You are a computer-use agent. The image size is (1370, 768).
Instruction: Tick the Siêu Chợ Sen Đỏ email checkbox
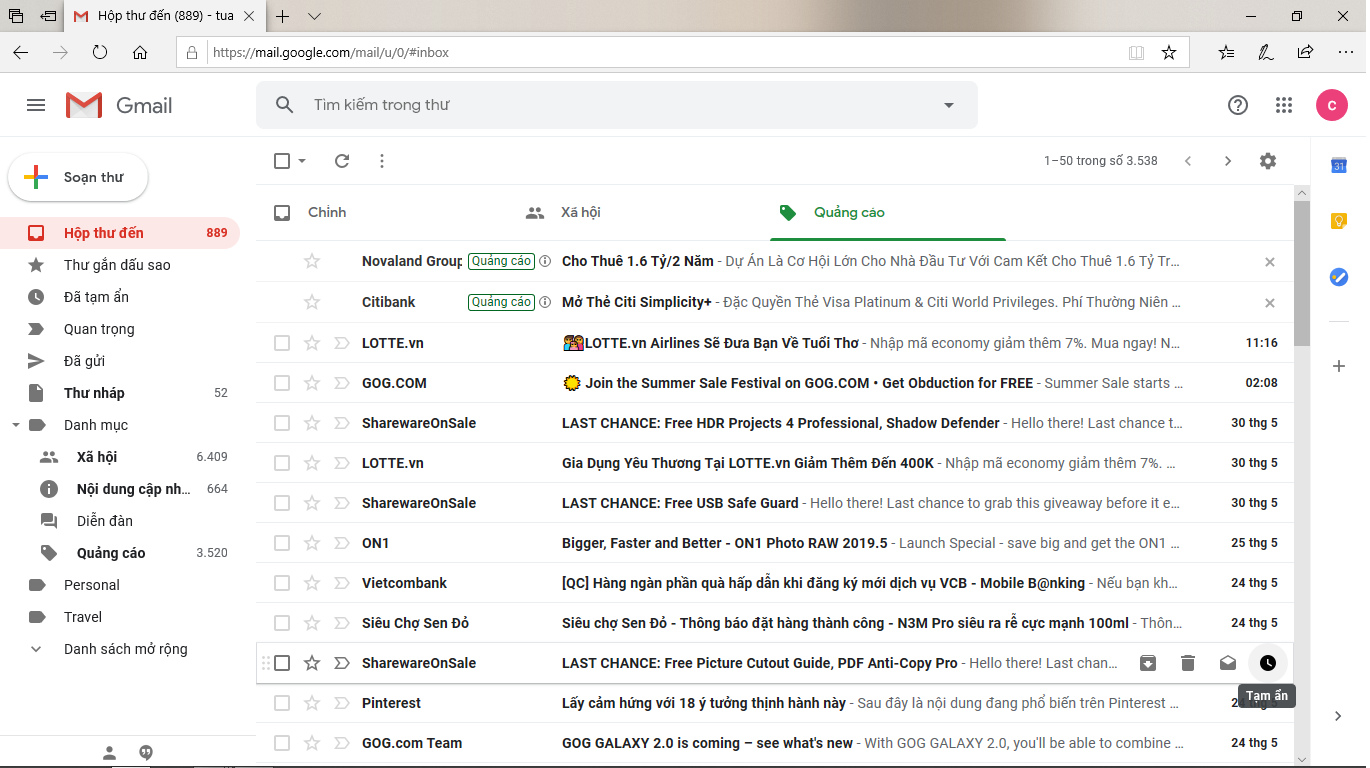[282, 623]
